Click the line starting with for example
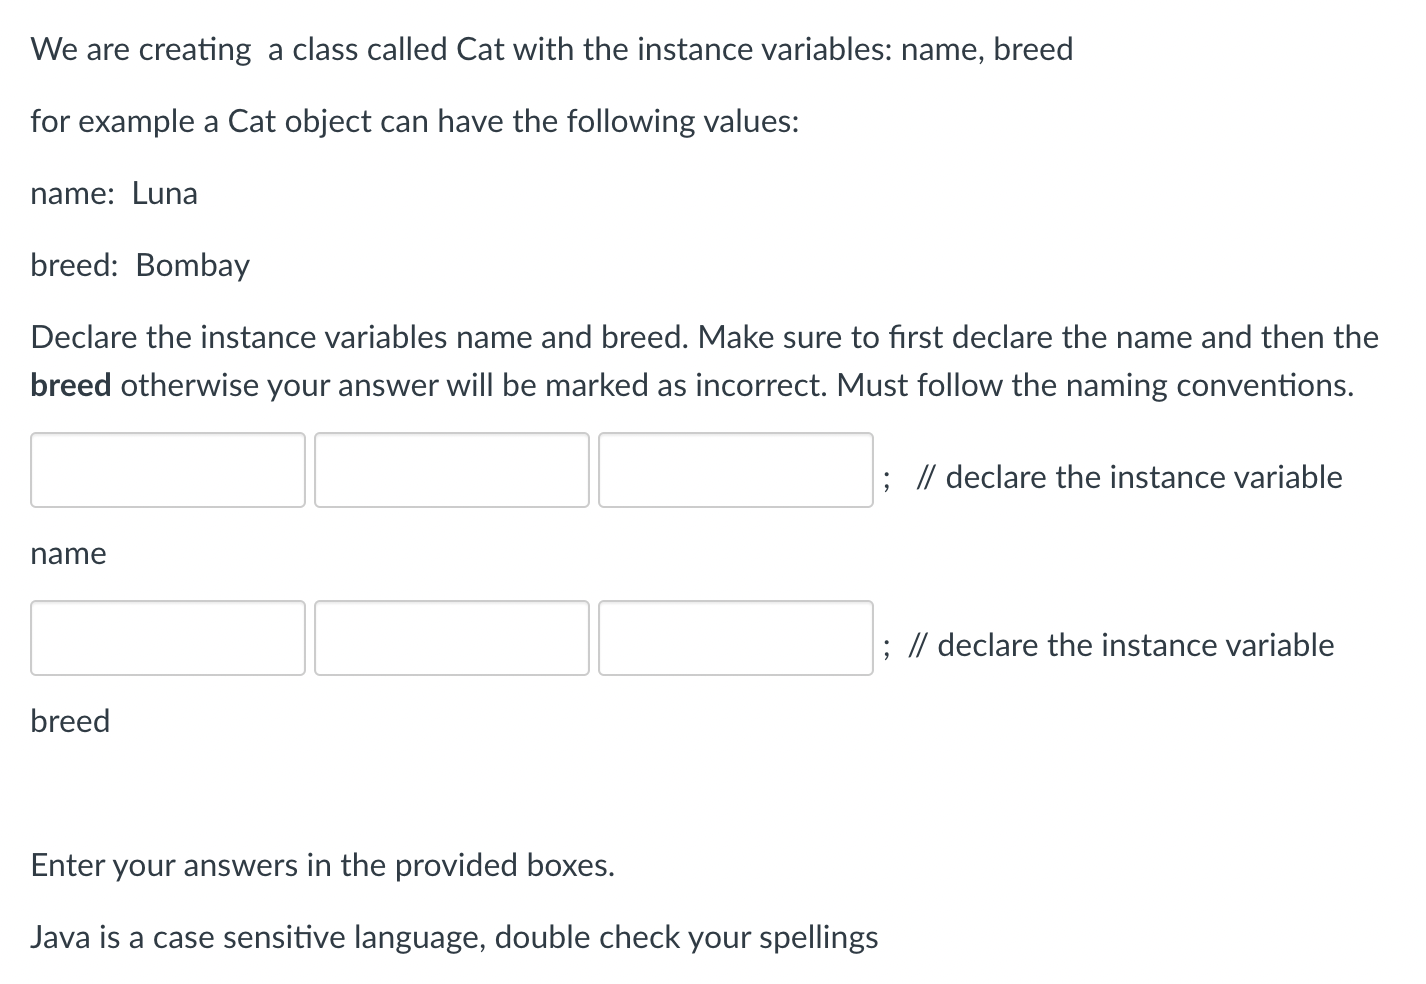This screenshot has width=1426, height=984. pyautogui.click(x=414, y=121)
